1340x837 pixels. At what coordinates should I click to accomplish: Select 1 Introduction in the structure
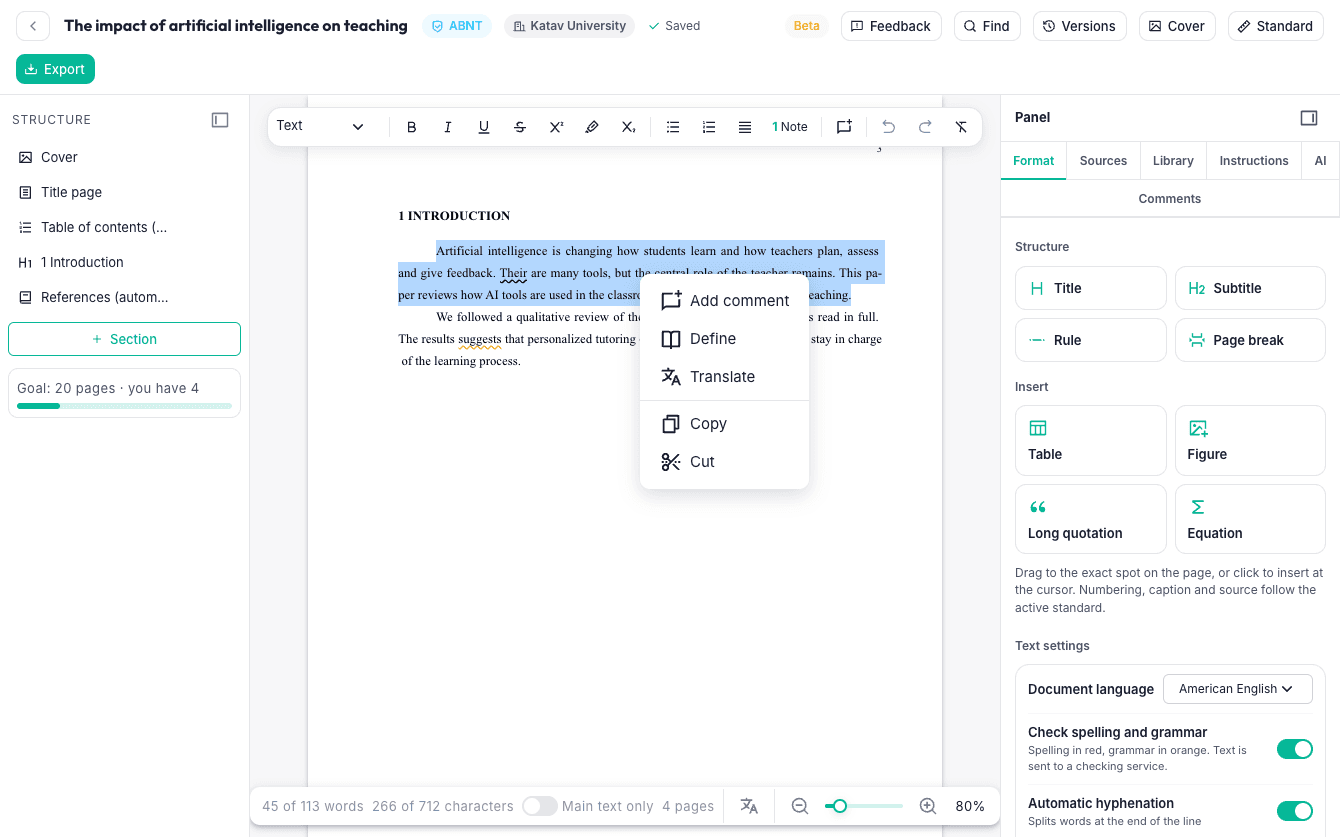tap(124, 262)
